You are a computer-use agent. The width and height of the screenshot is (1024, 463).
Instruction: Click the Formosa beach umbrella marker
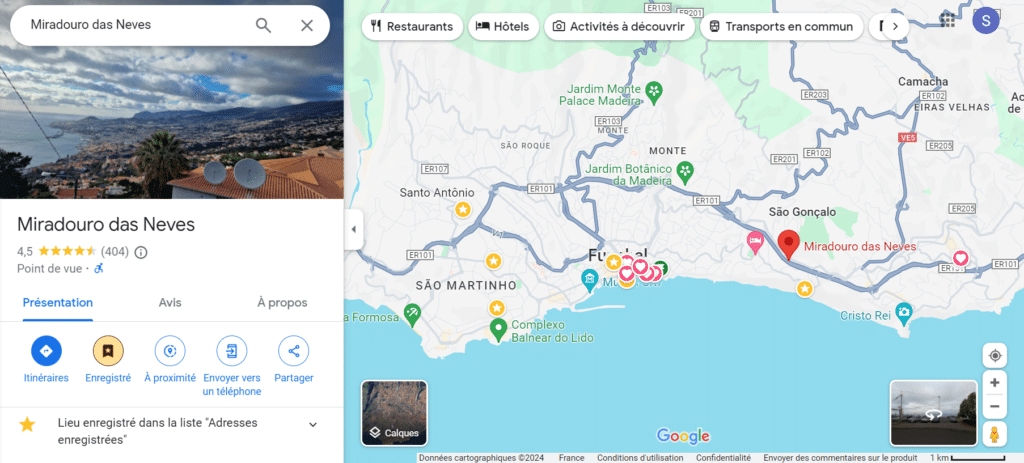tap(413, 314)
